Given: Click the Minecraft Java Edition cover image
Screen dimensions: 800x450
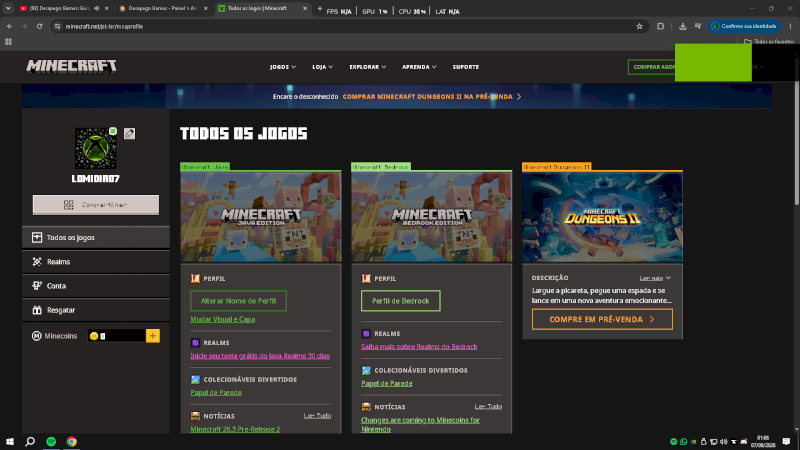Looking at the screenshot, I should click(261, 217).
